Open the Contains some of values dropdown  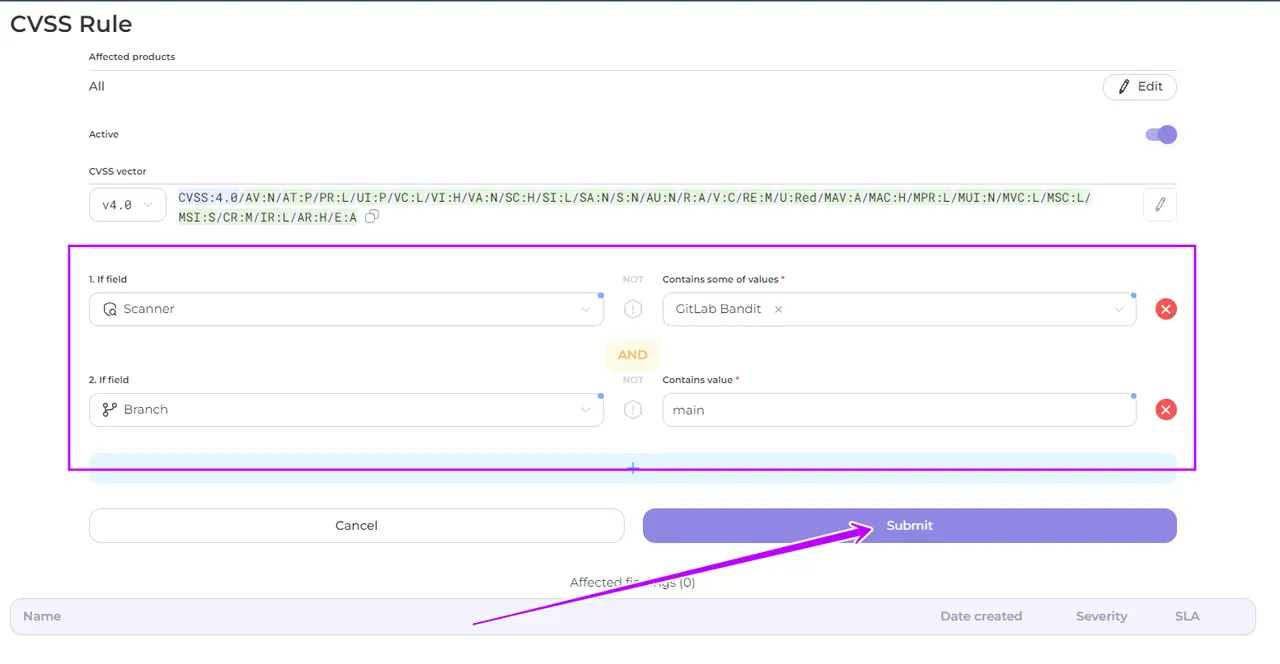tap(1118, 309)
